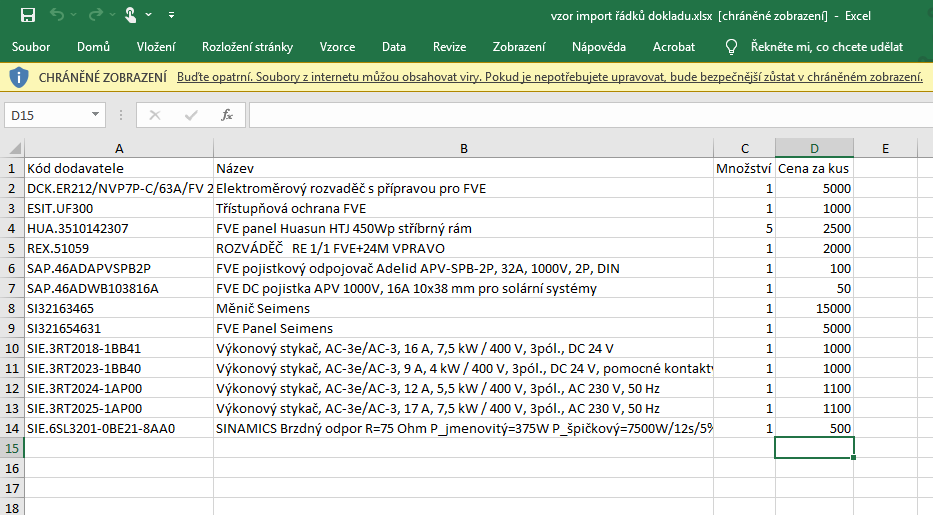Open the Customize Quick Access Toolbar dropdown
The image size is (933, 515).
[171, 14]
